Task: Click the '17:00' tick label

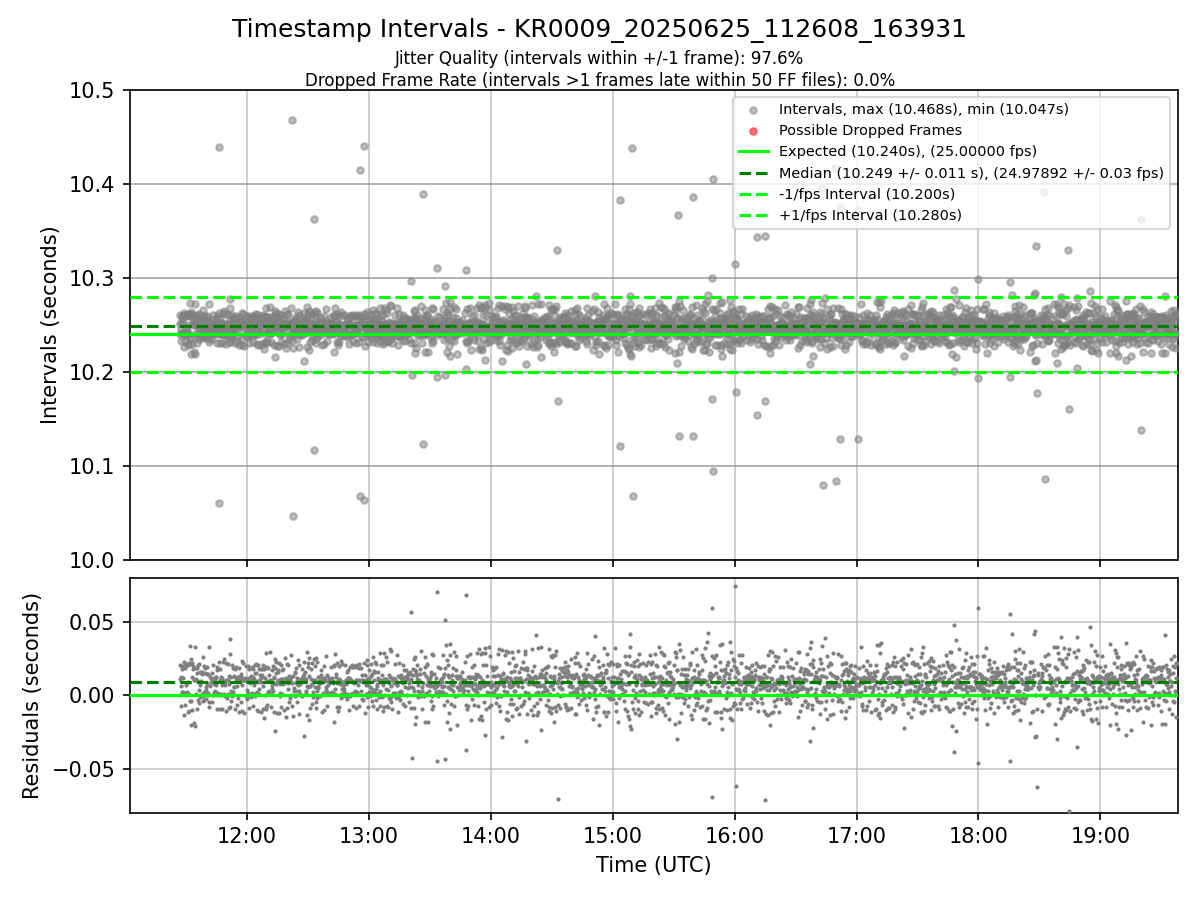Action: tap(857, 835)
